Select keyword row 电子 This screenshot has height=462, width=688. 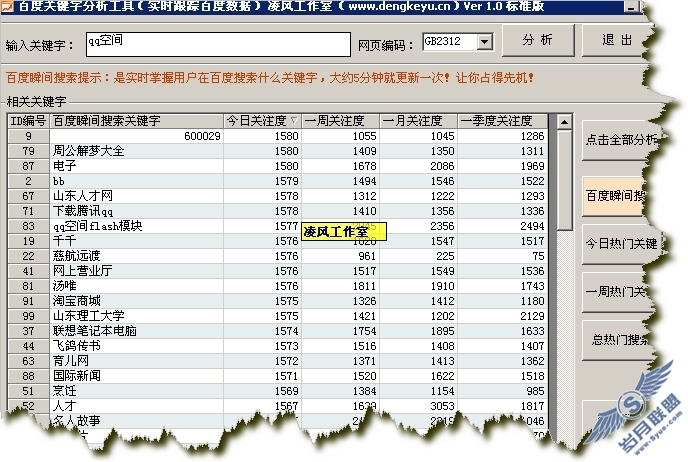click(277, 166)
